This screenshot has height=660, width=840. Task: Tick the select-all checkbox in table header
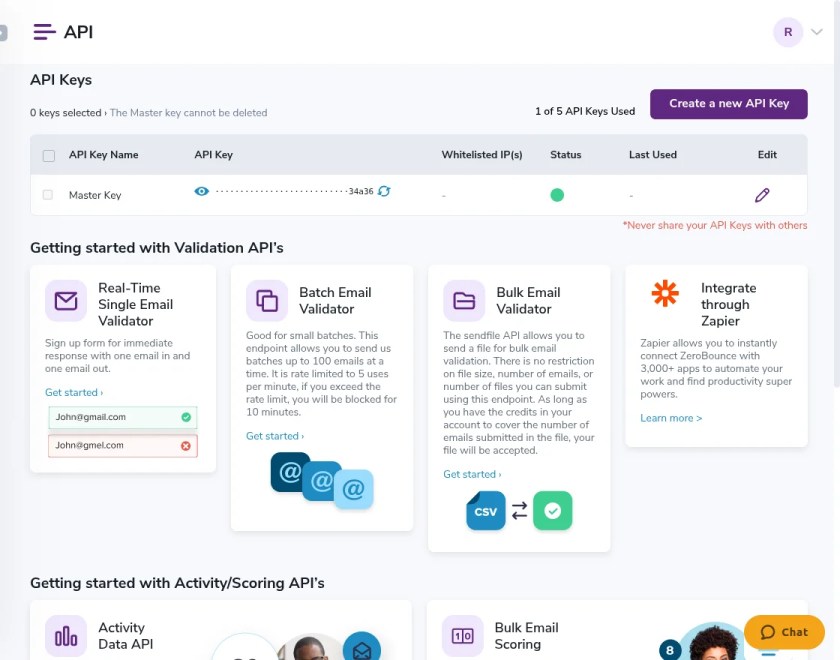pos(49,155)
